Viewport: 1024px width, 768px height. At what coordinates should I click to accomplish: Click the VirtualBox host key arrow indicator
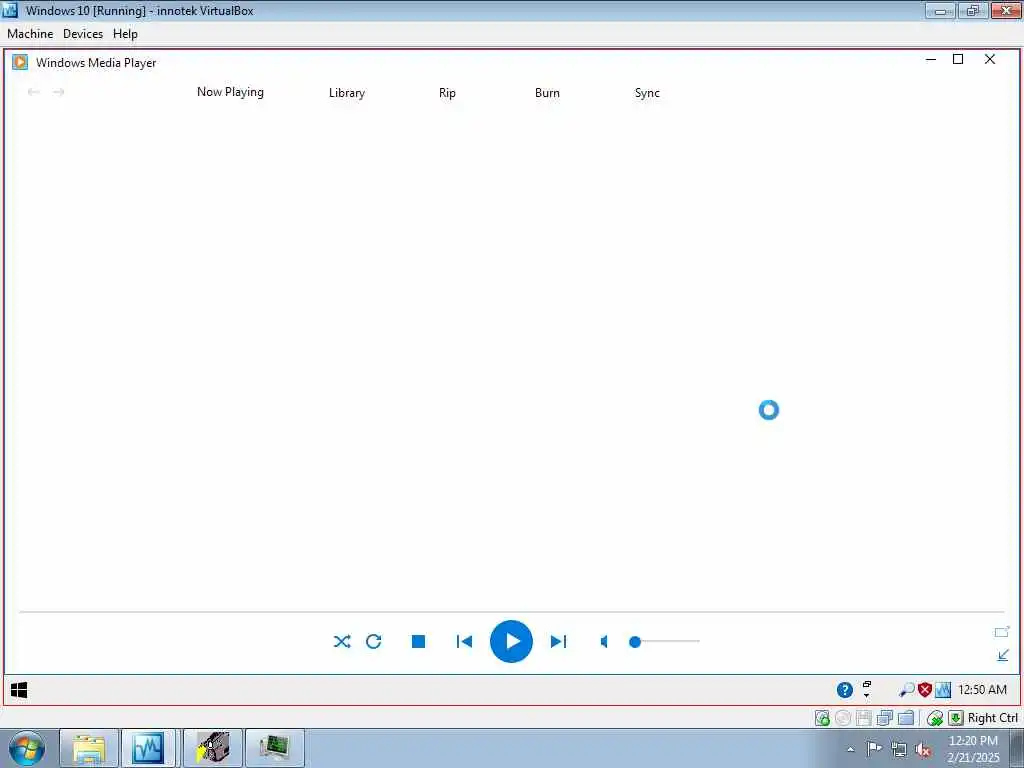pyautogui.click(x=955, y=718)
